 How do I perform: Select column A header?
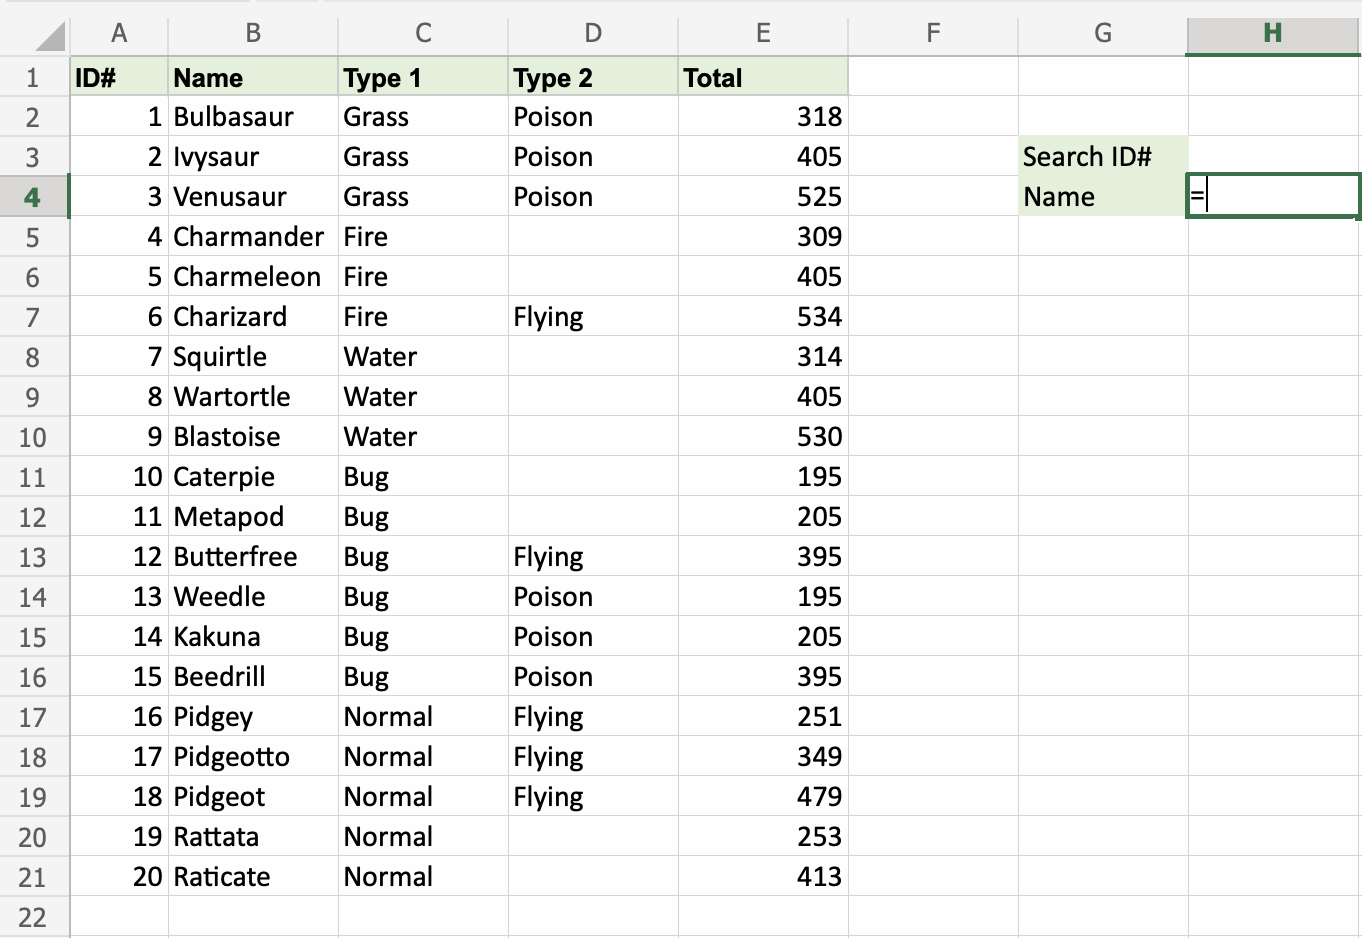tap(119, 33)
